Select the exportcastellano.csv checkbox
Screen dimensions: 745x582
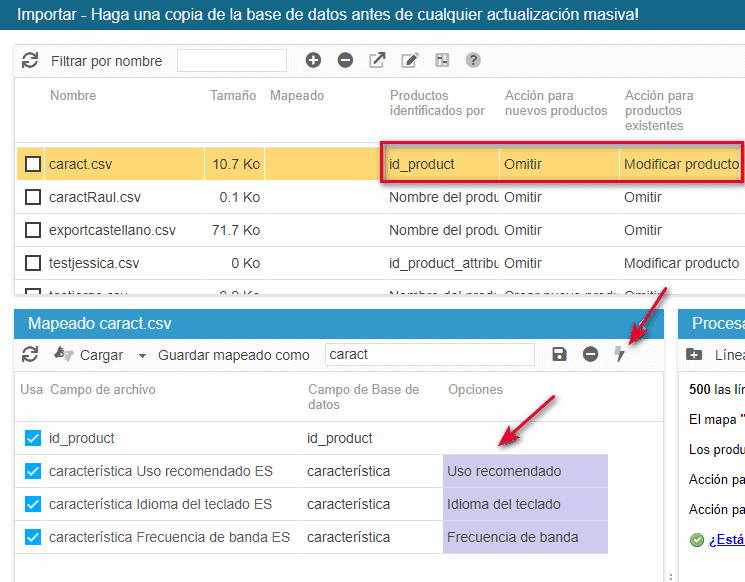pyautogui.click(x=33, y=230)
